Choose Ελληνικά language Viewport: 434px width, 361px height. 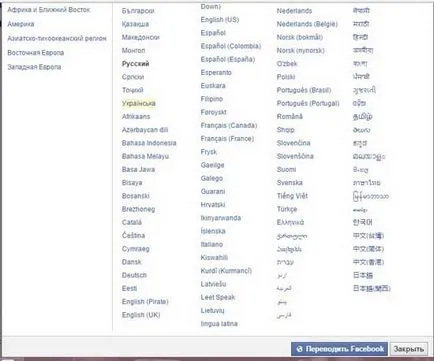click(290, 223)
